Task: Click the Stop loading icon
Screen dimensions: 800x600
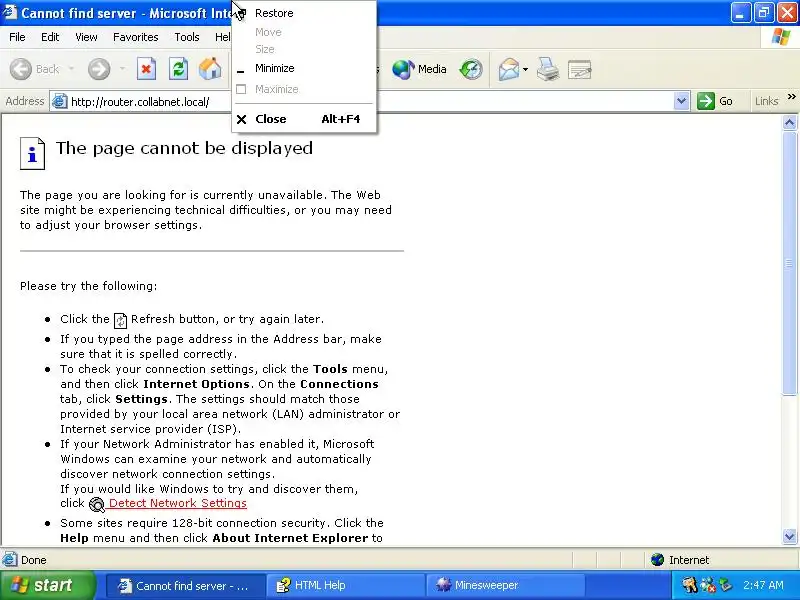Action: tap(146, 69)
